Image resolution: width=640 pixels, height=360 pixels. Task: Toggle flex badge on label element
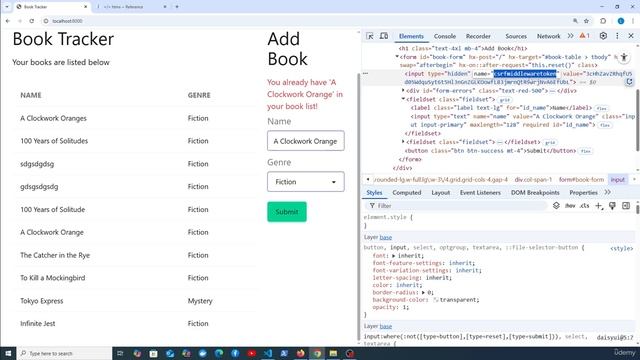click(601, 109)
